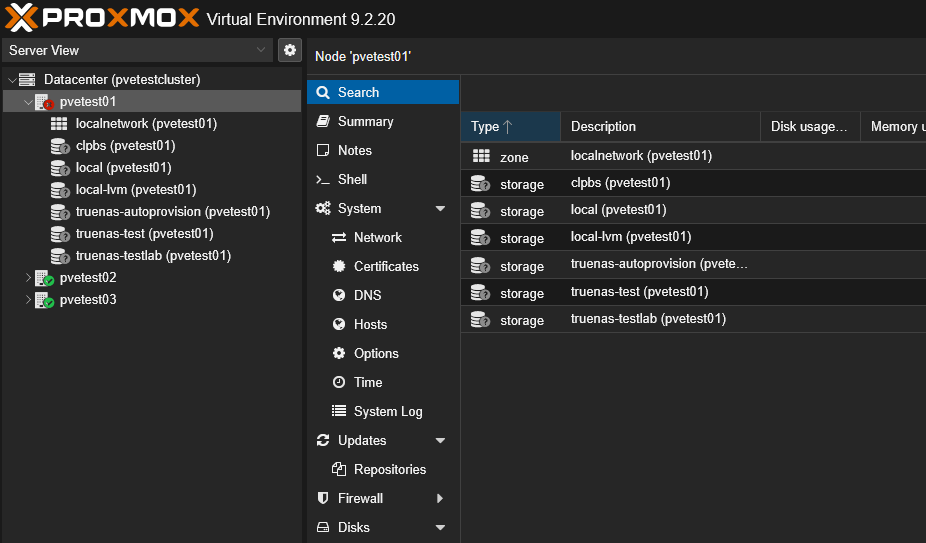Image resolution: width=926 pixels, height=543 pixels.
Task: Click storage icon in local-lvm table row
Action: [480, 238]
